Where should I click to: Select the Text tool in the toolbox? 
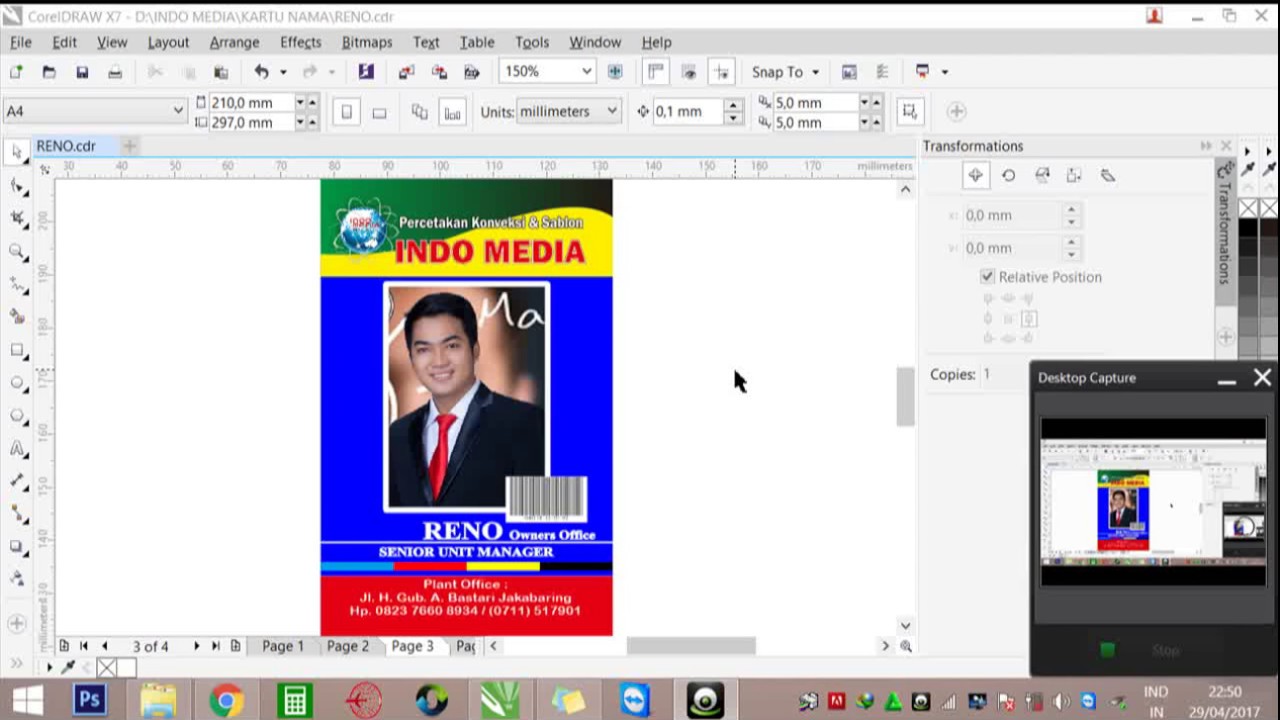(x=17, y=449)
